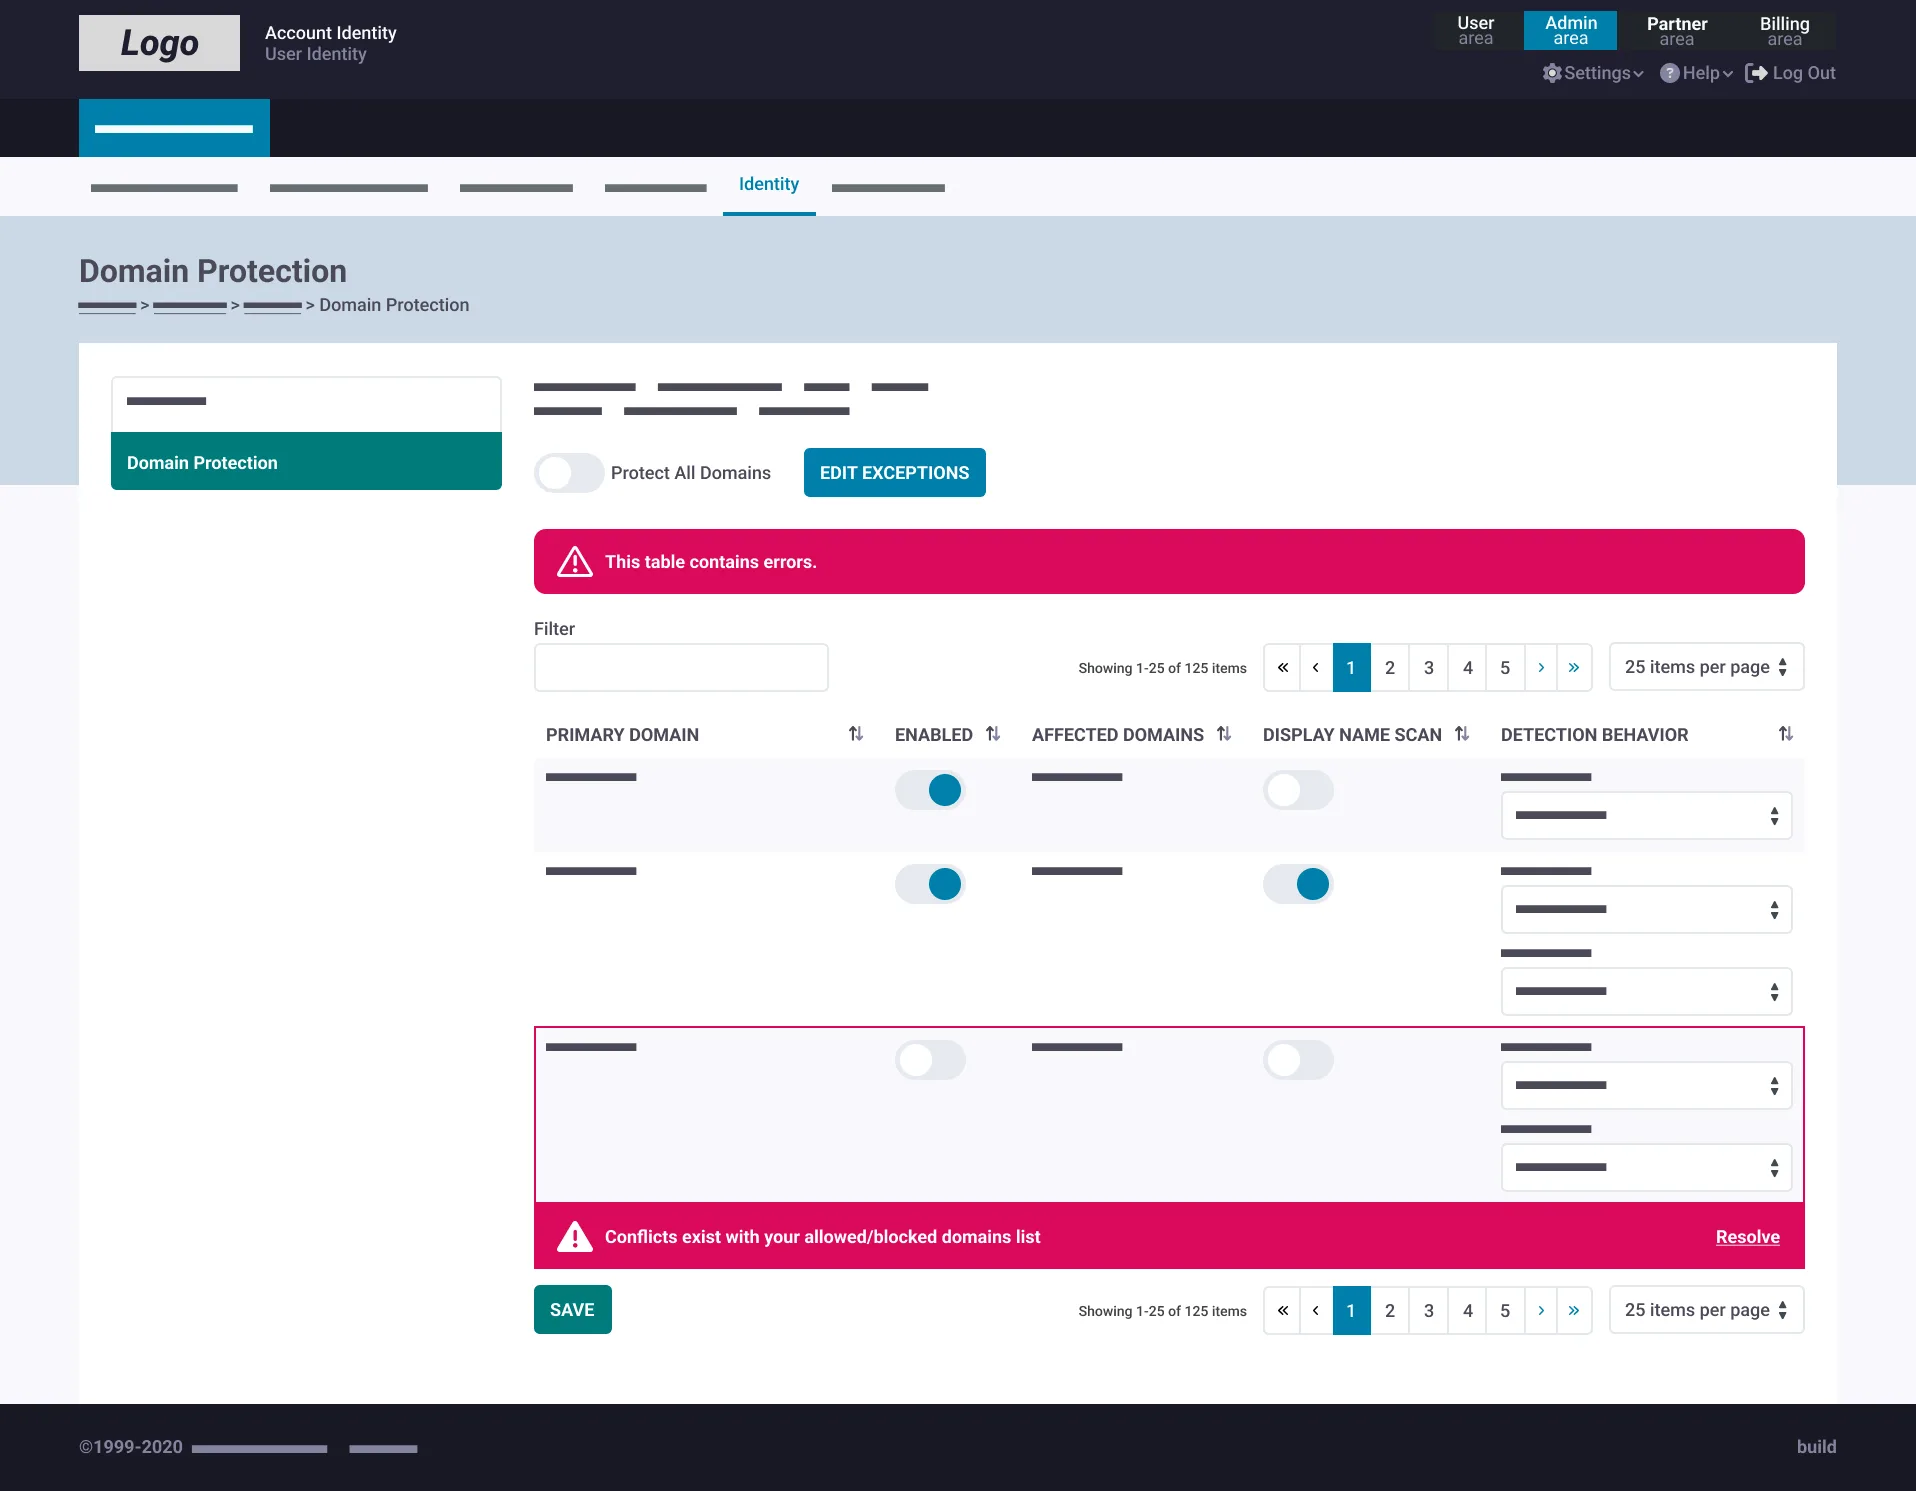The image size is (1916, 1491).
Task: Sort by the Primary Domain column arrows
Action: tap(856, 734)
